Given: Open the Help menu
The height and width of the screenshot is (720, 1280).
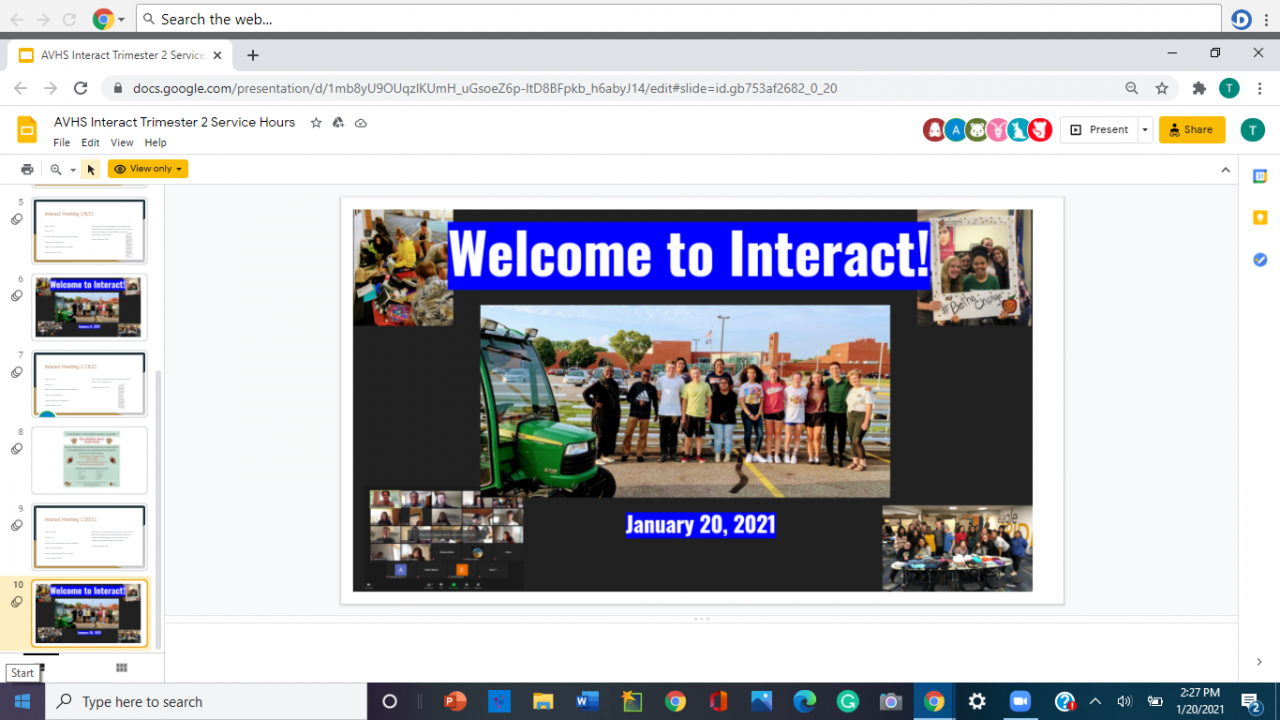Looking at the screenshot, I should tap(155, 143).
